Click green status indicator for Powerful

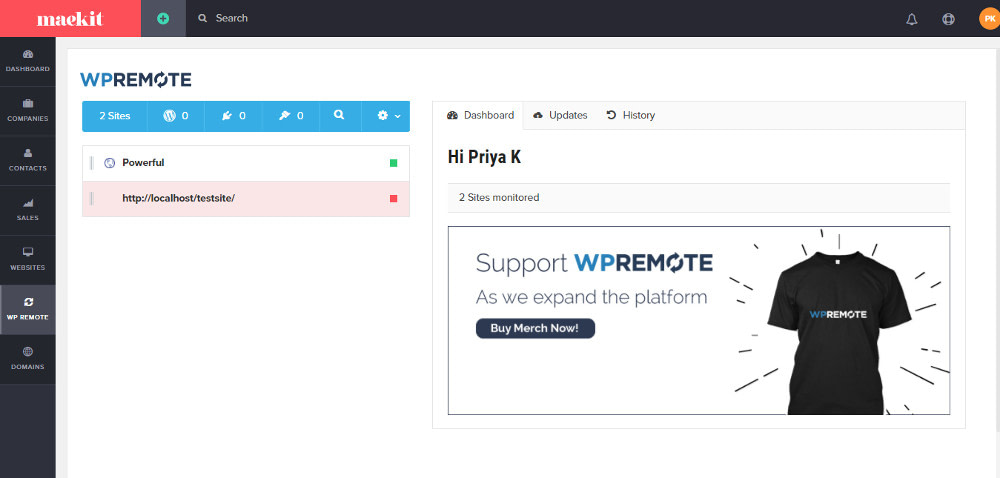coord(393,163)
